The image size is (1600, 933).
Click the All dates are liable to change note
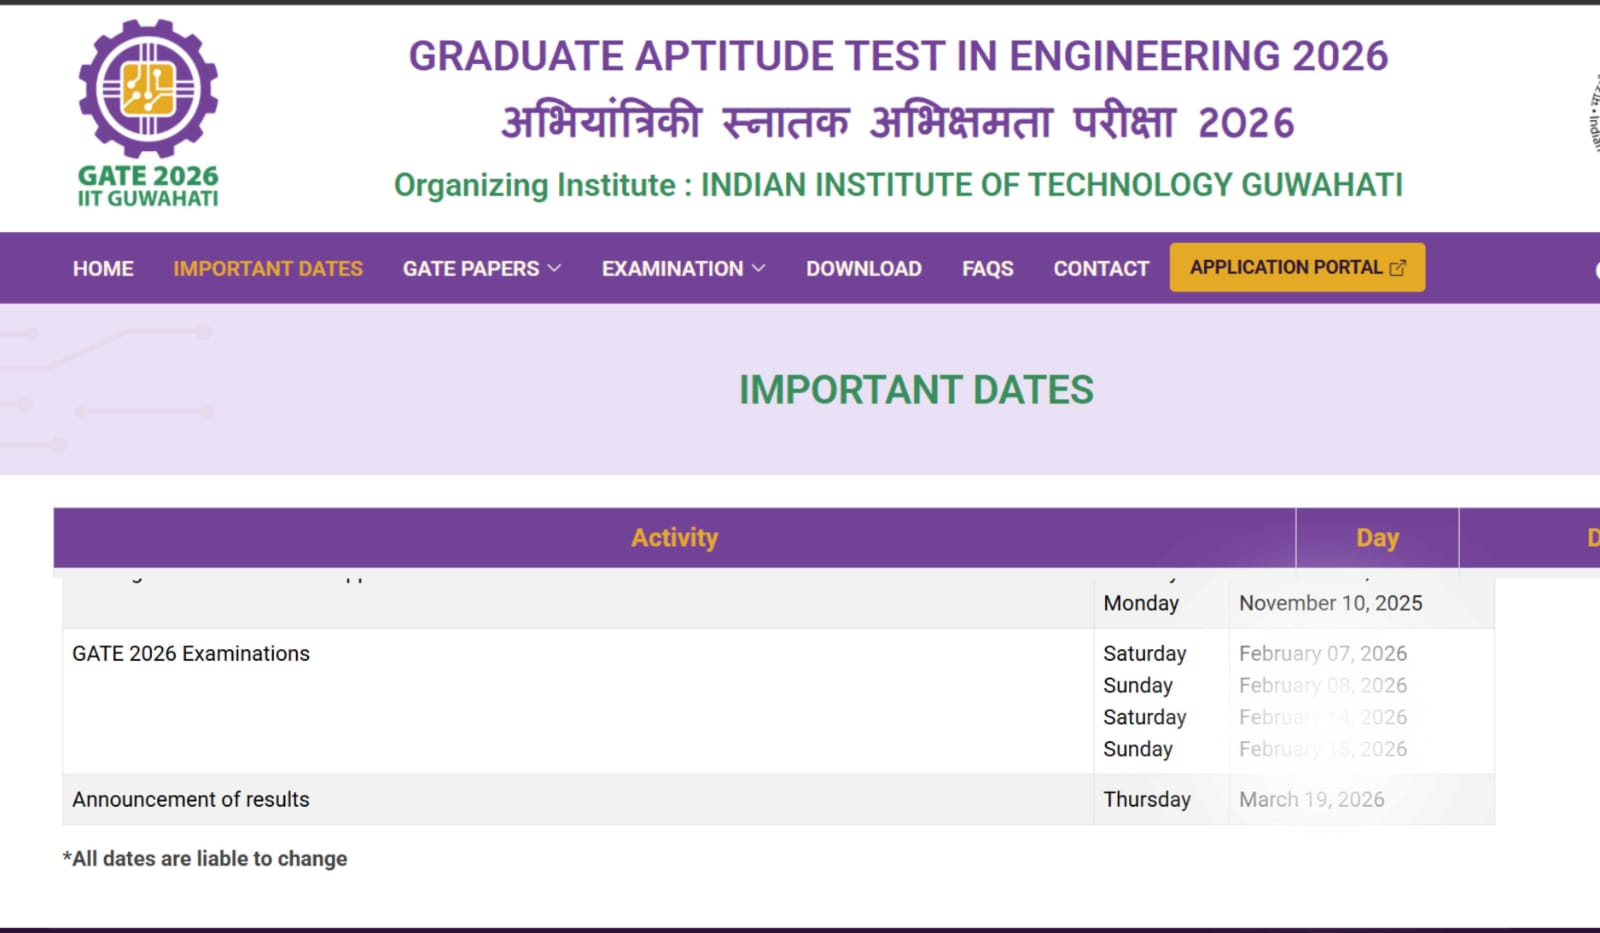[x=205, y=859]
